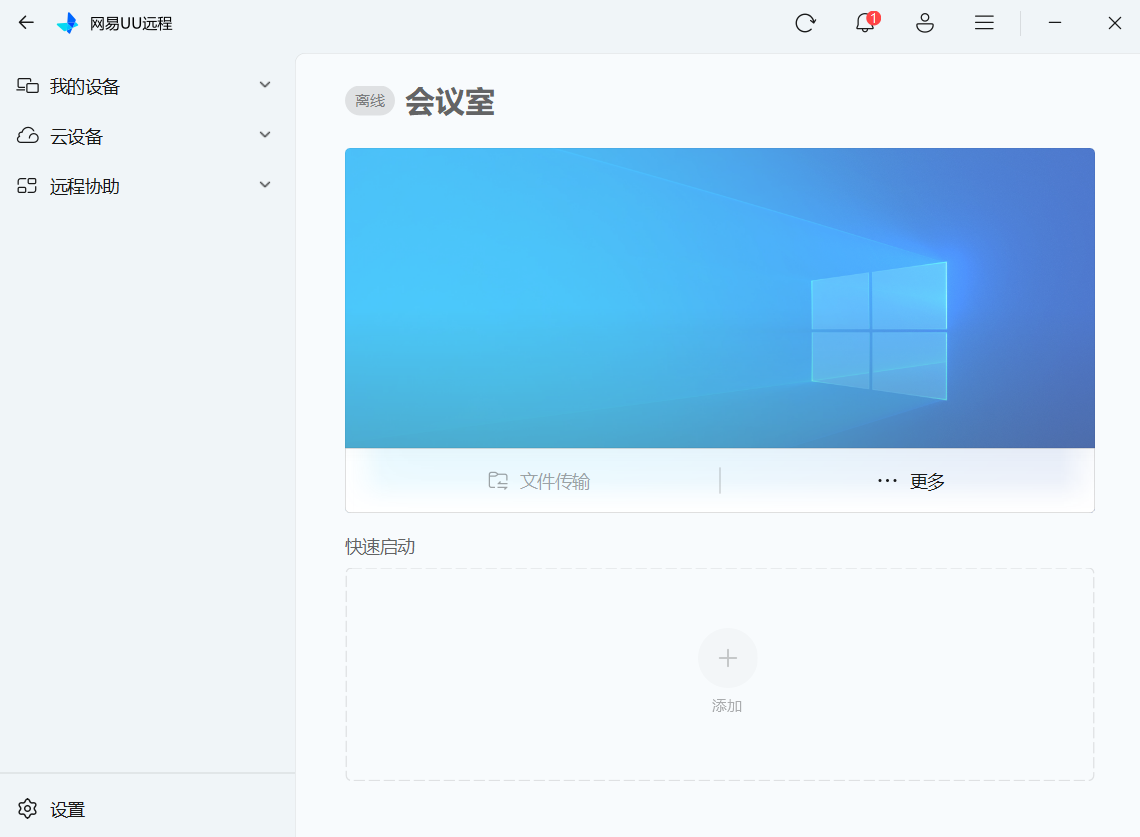This screenshot has height=837, width=1140.
Task: Open the hamburger main menu
Action: [x=984, y=23]
